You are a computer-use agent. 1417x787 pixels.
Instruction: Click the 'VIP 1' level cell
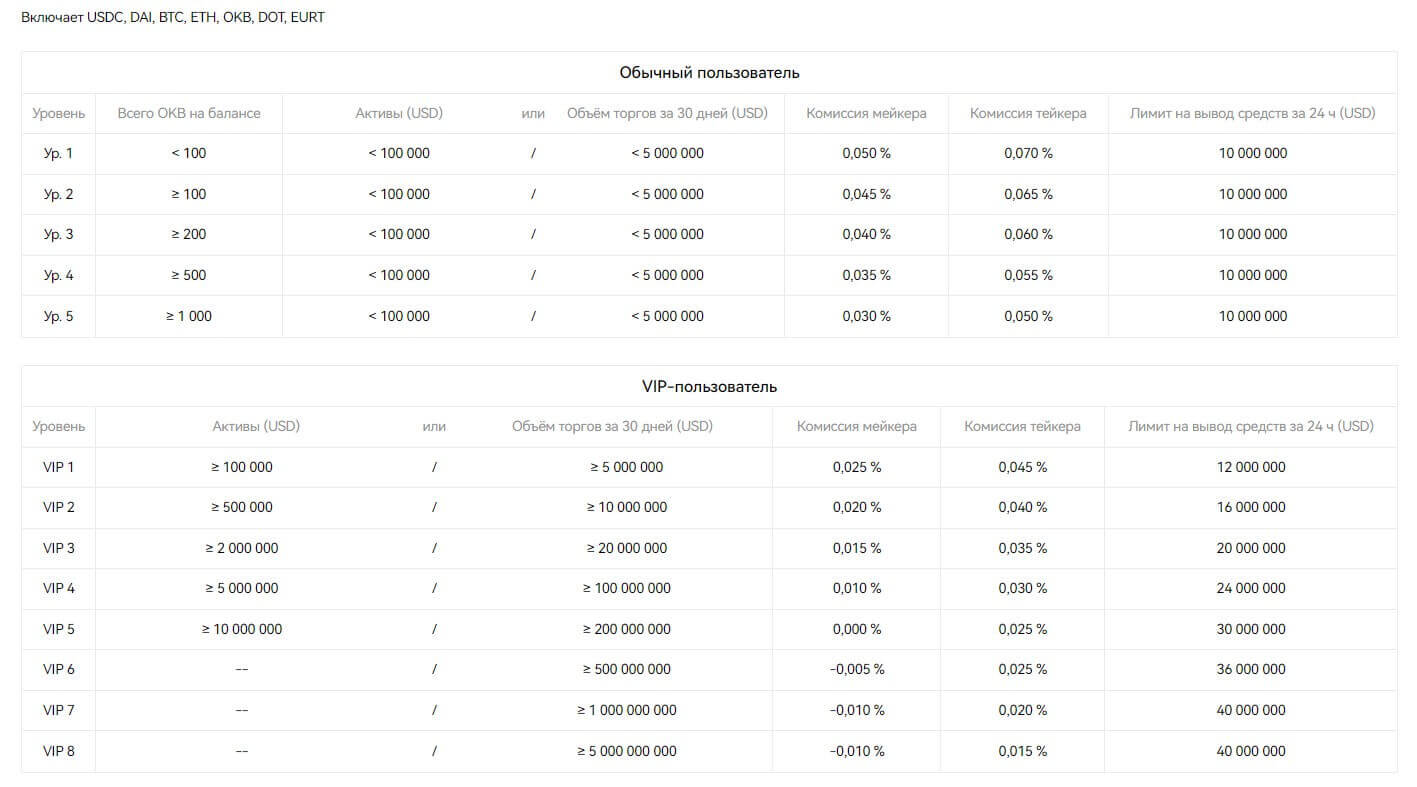(58, 467)
